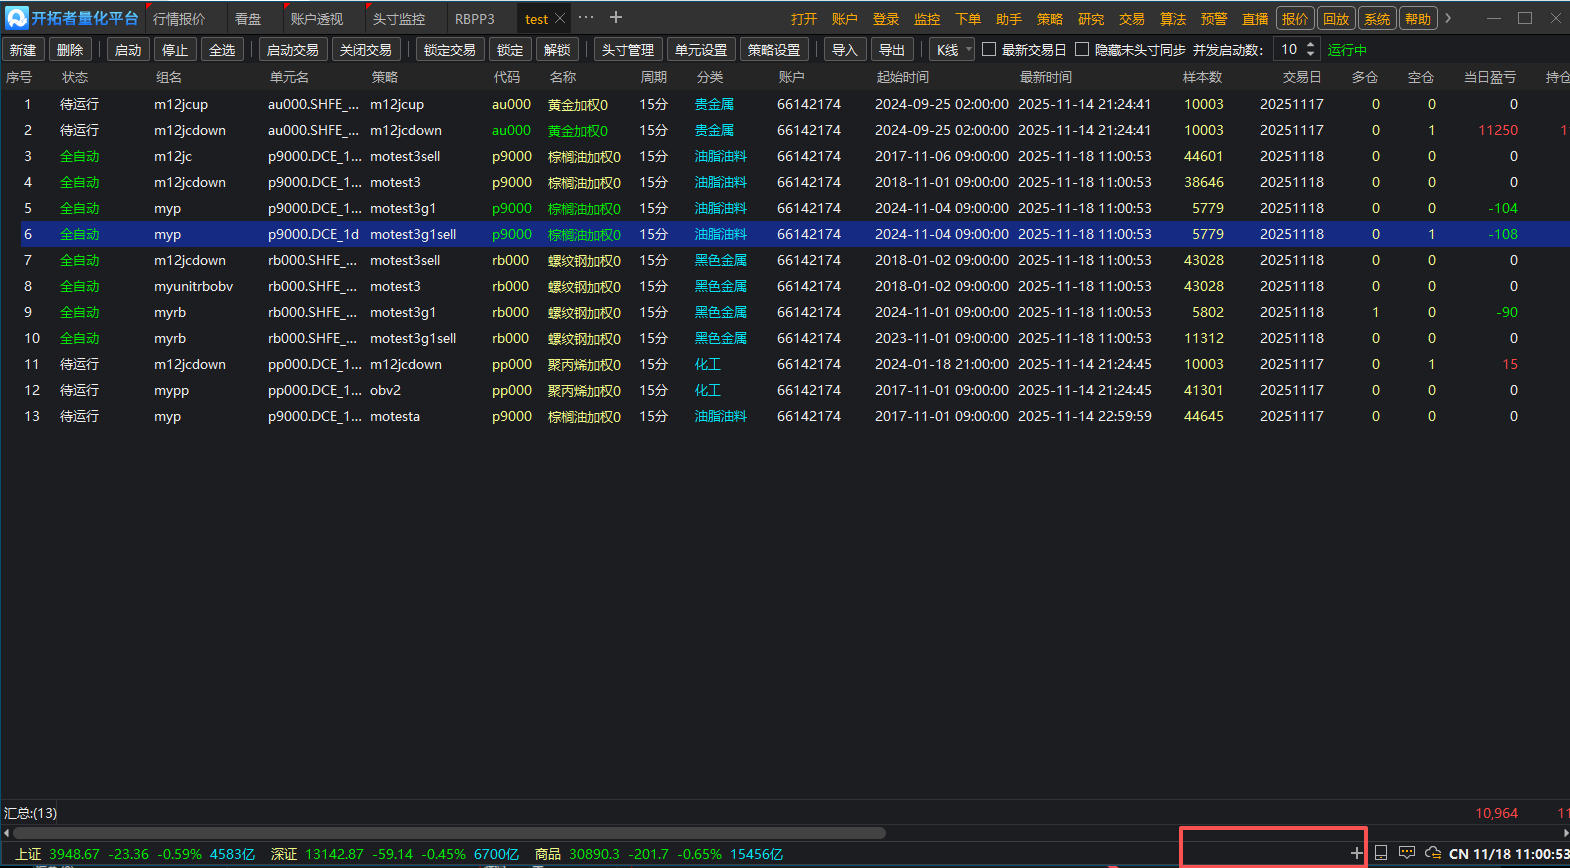Open the 策略 menu
1570x868 pixels.
point(1050,19)
